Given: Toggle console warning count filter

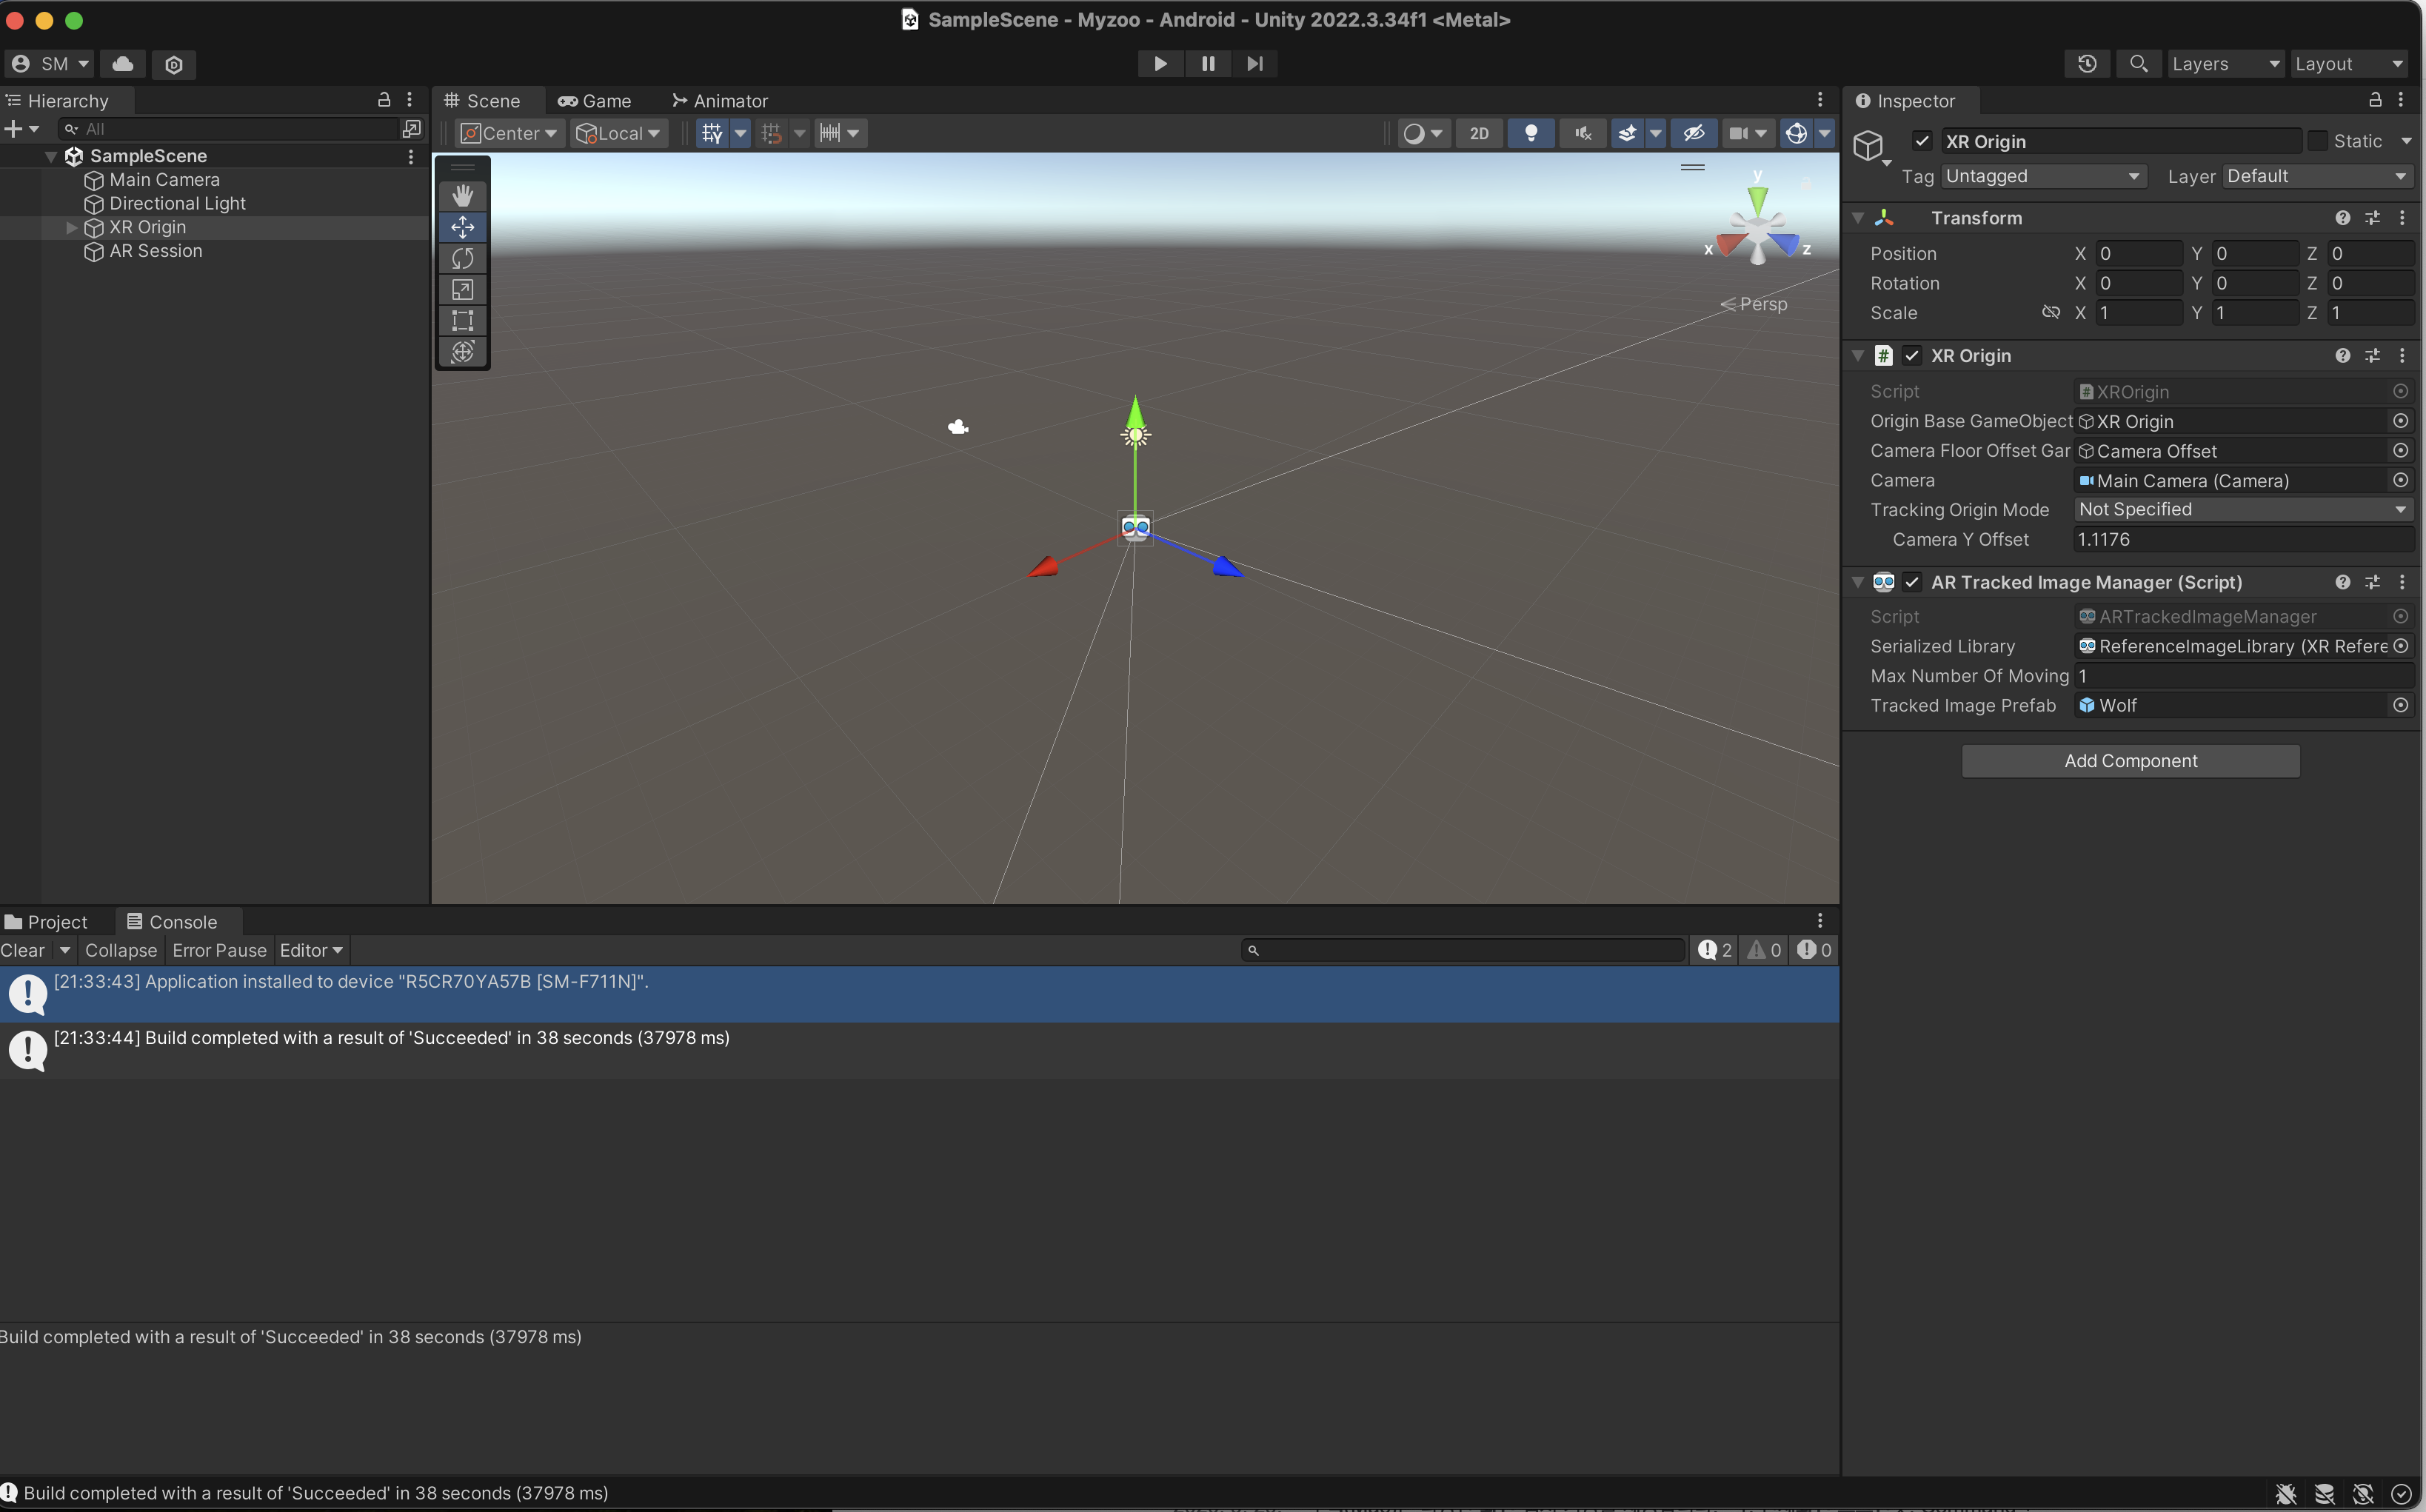Looking at the screenshot, I should [1764, 951].
